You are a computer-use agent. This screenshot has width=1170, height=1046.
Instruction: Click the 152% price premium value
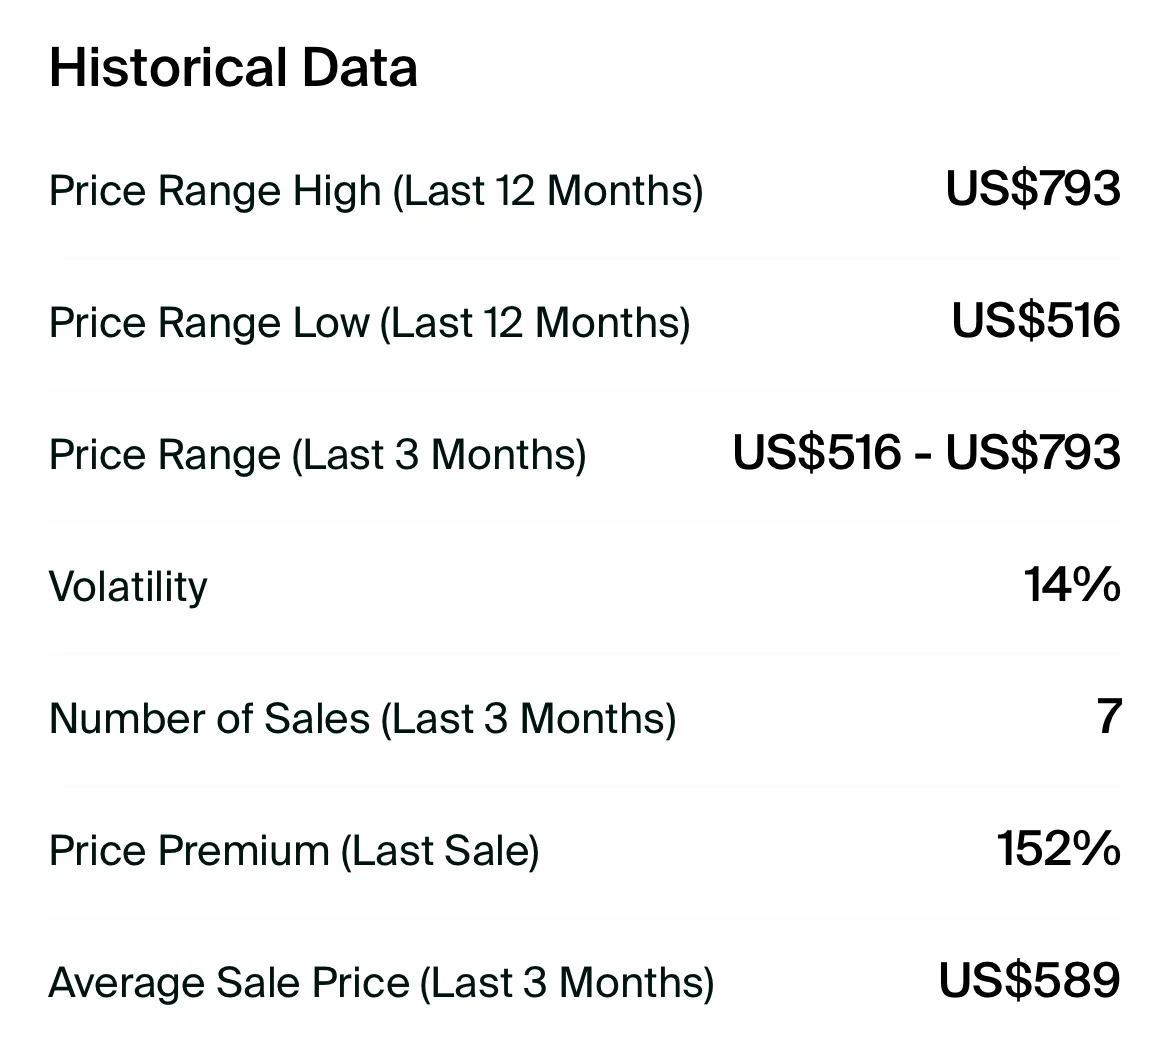point(1058,848)
